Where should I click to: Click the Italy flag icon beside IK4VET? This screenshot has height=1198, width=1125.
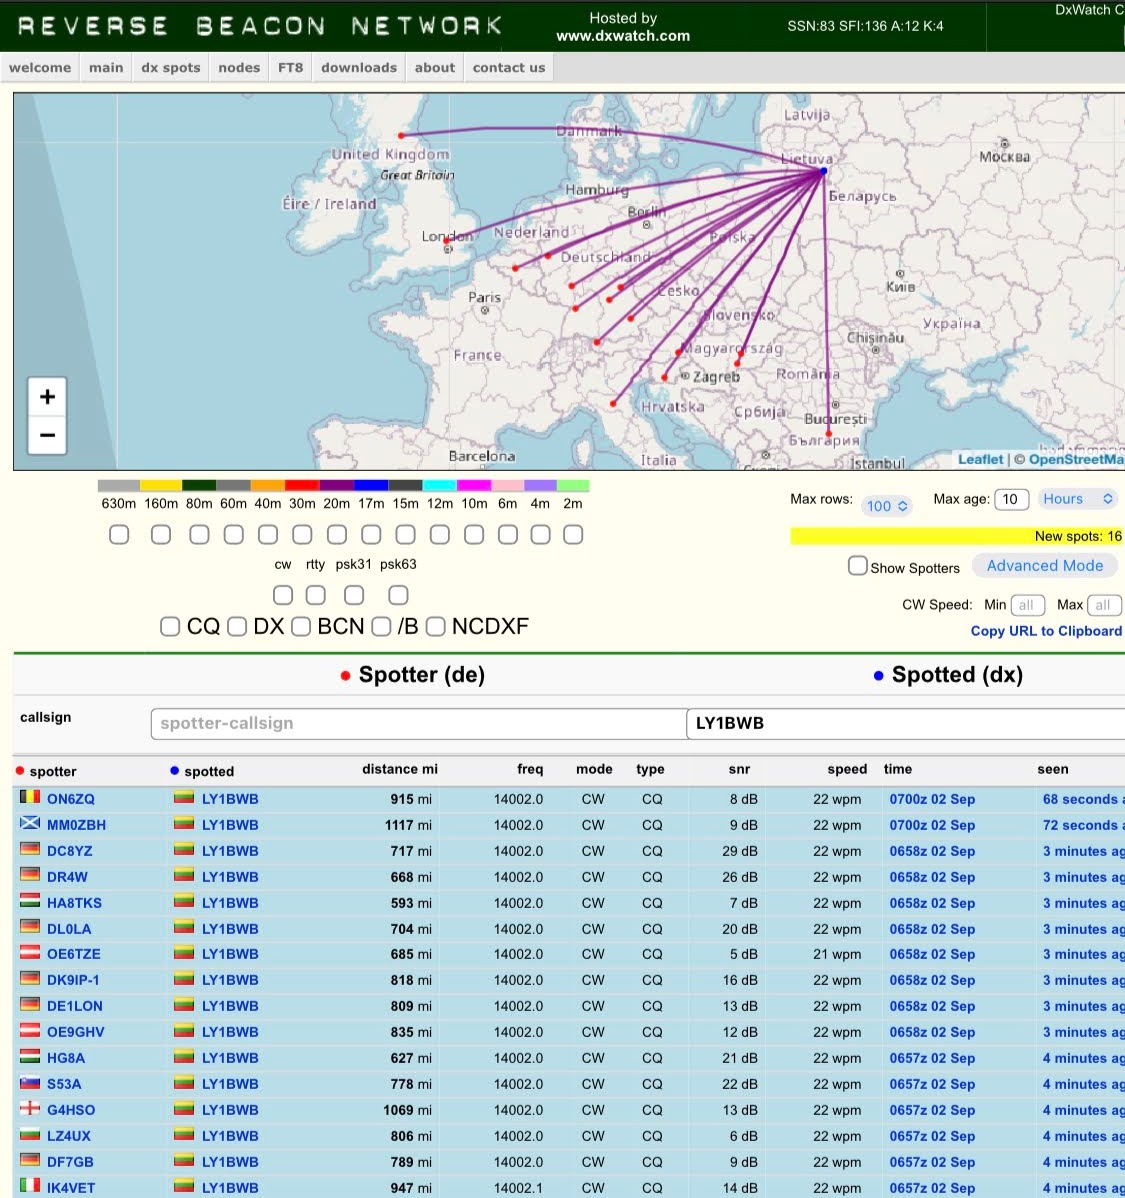click(x=30, y=1187)
